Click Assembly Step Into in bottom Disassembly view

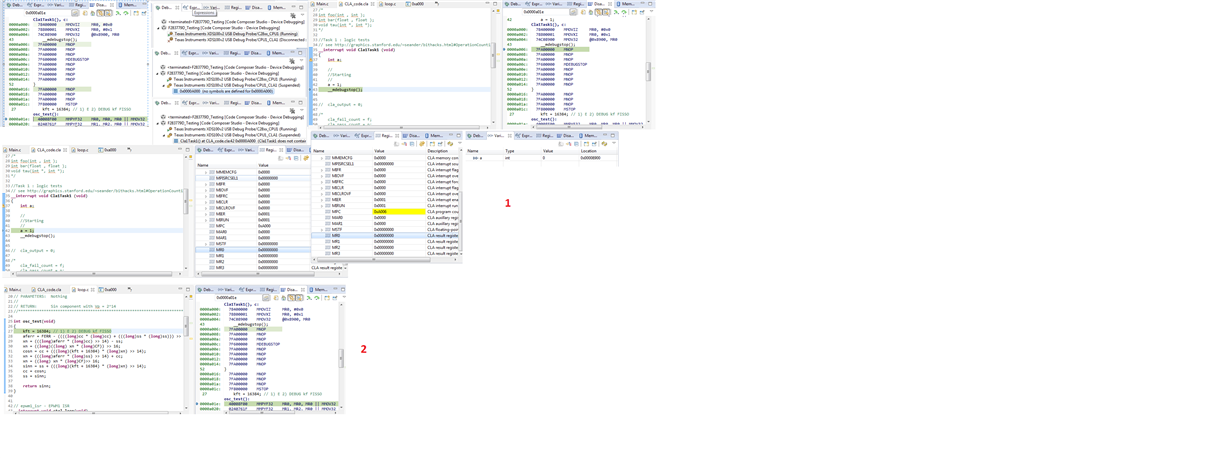[309, 297]
